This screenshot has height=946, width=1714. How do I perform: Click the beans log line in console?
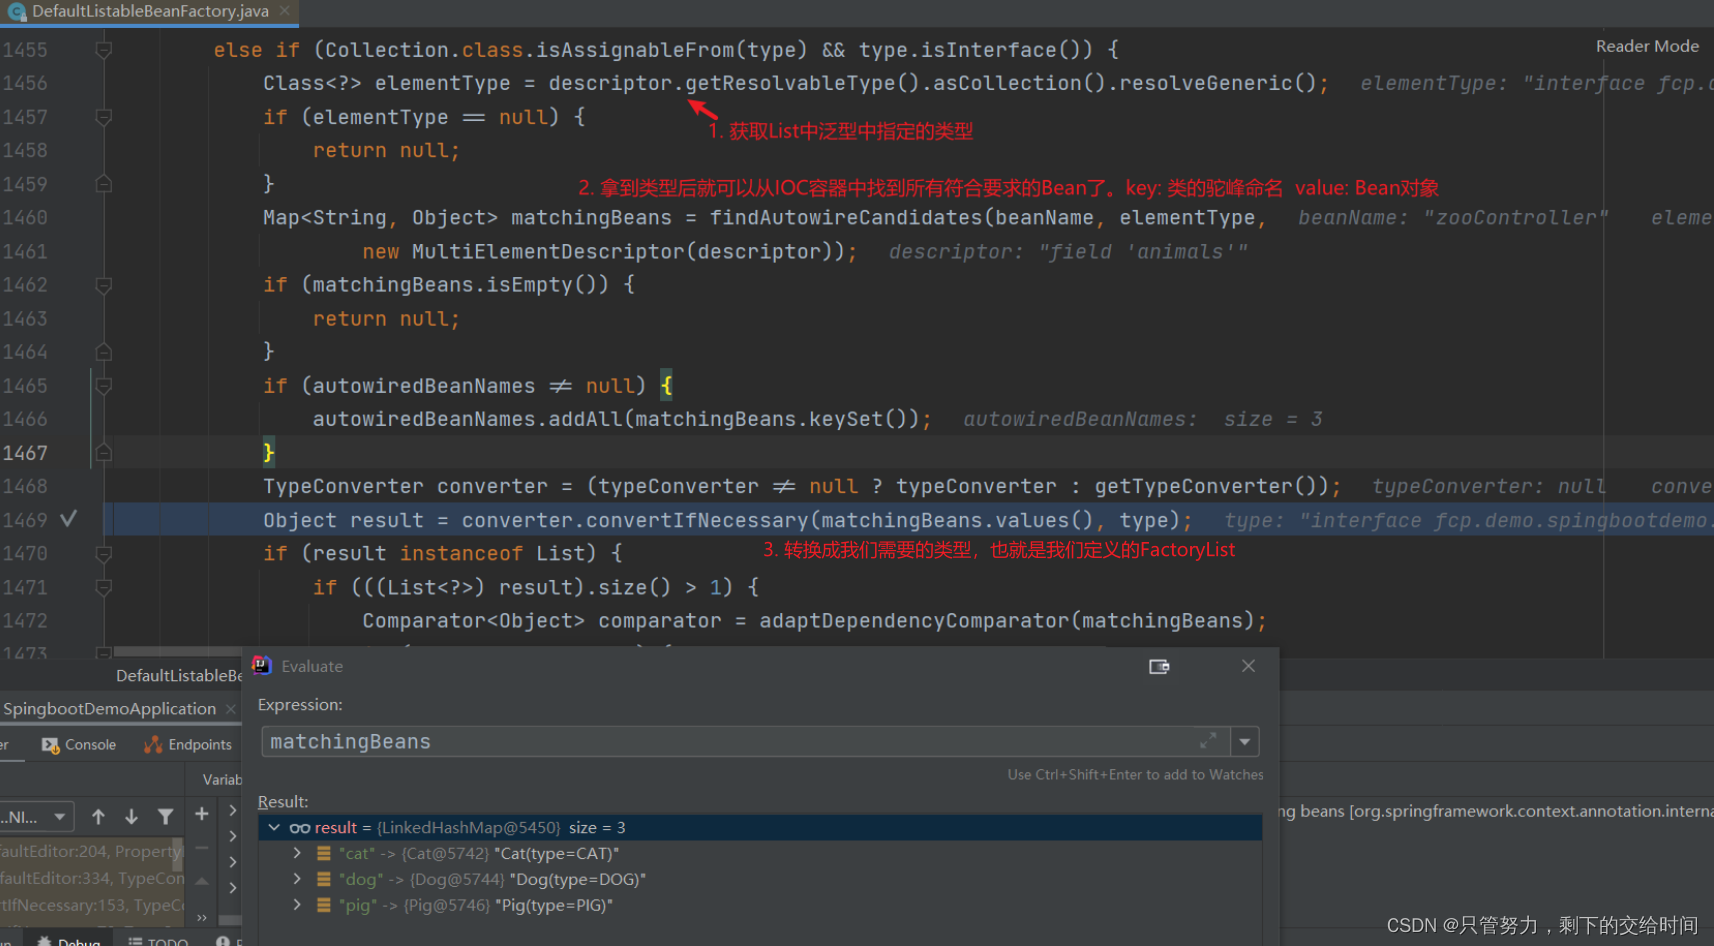(x=1496, y=811)
